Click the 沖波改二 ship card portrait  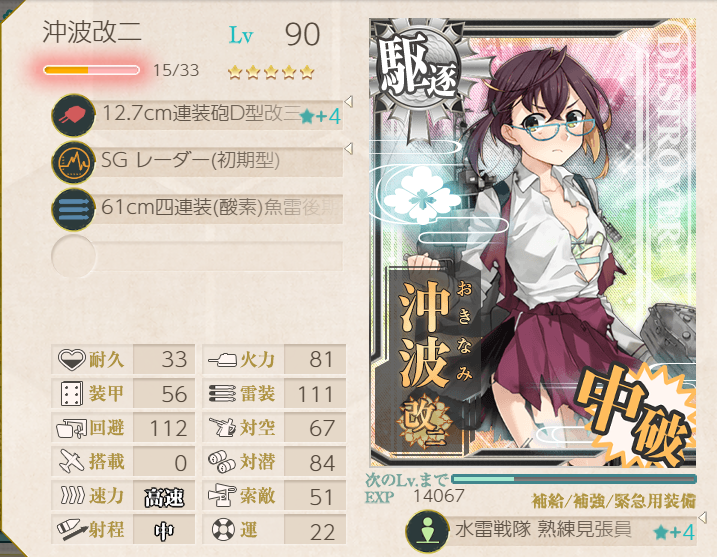tap(533, 242)
